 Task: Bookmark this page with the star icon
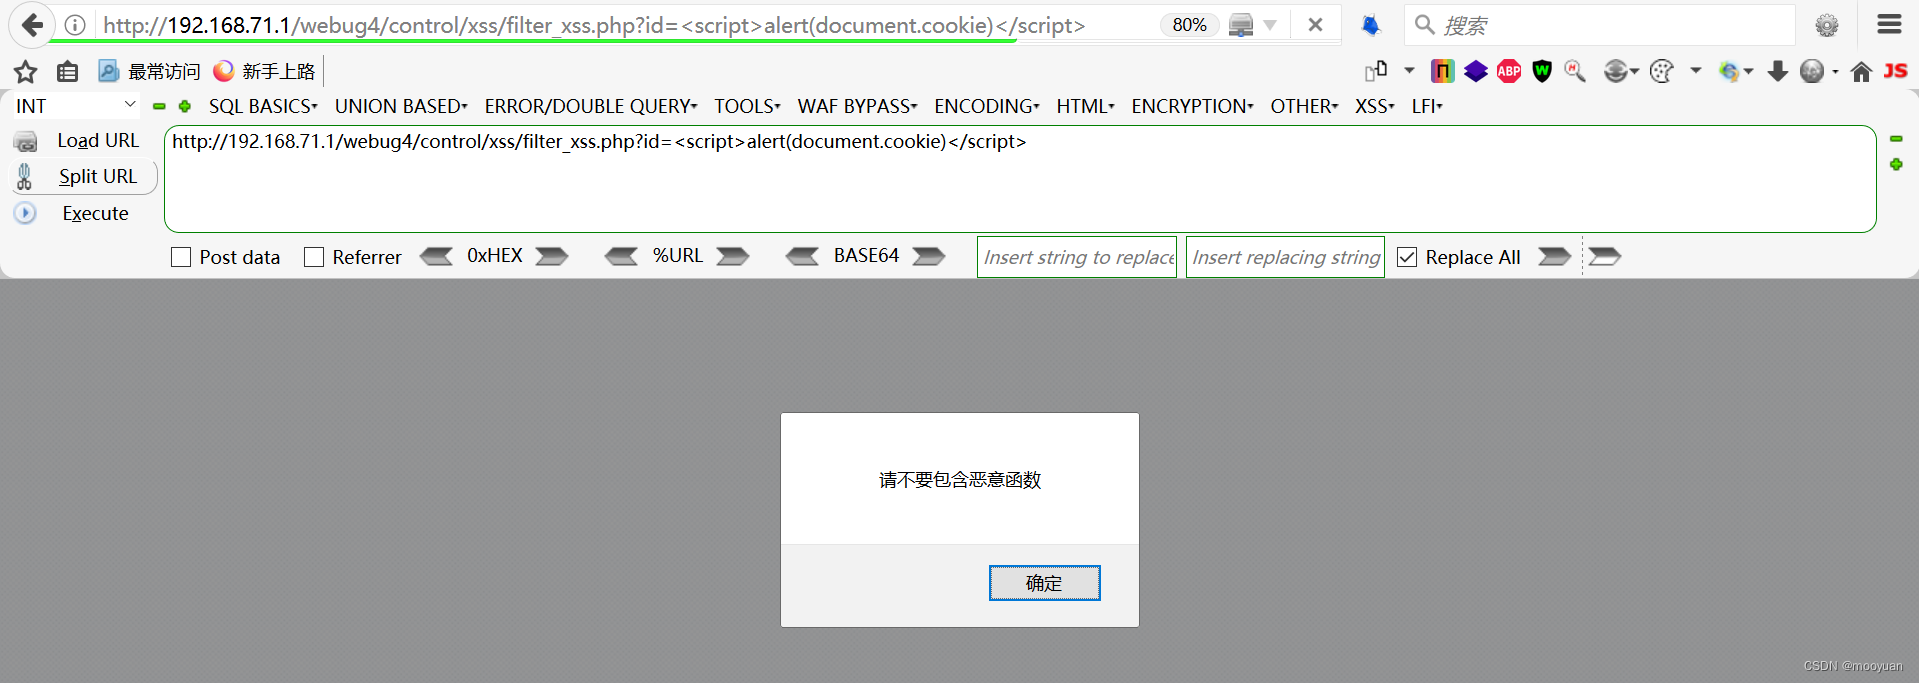point(26,71)
